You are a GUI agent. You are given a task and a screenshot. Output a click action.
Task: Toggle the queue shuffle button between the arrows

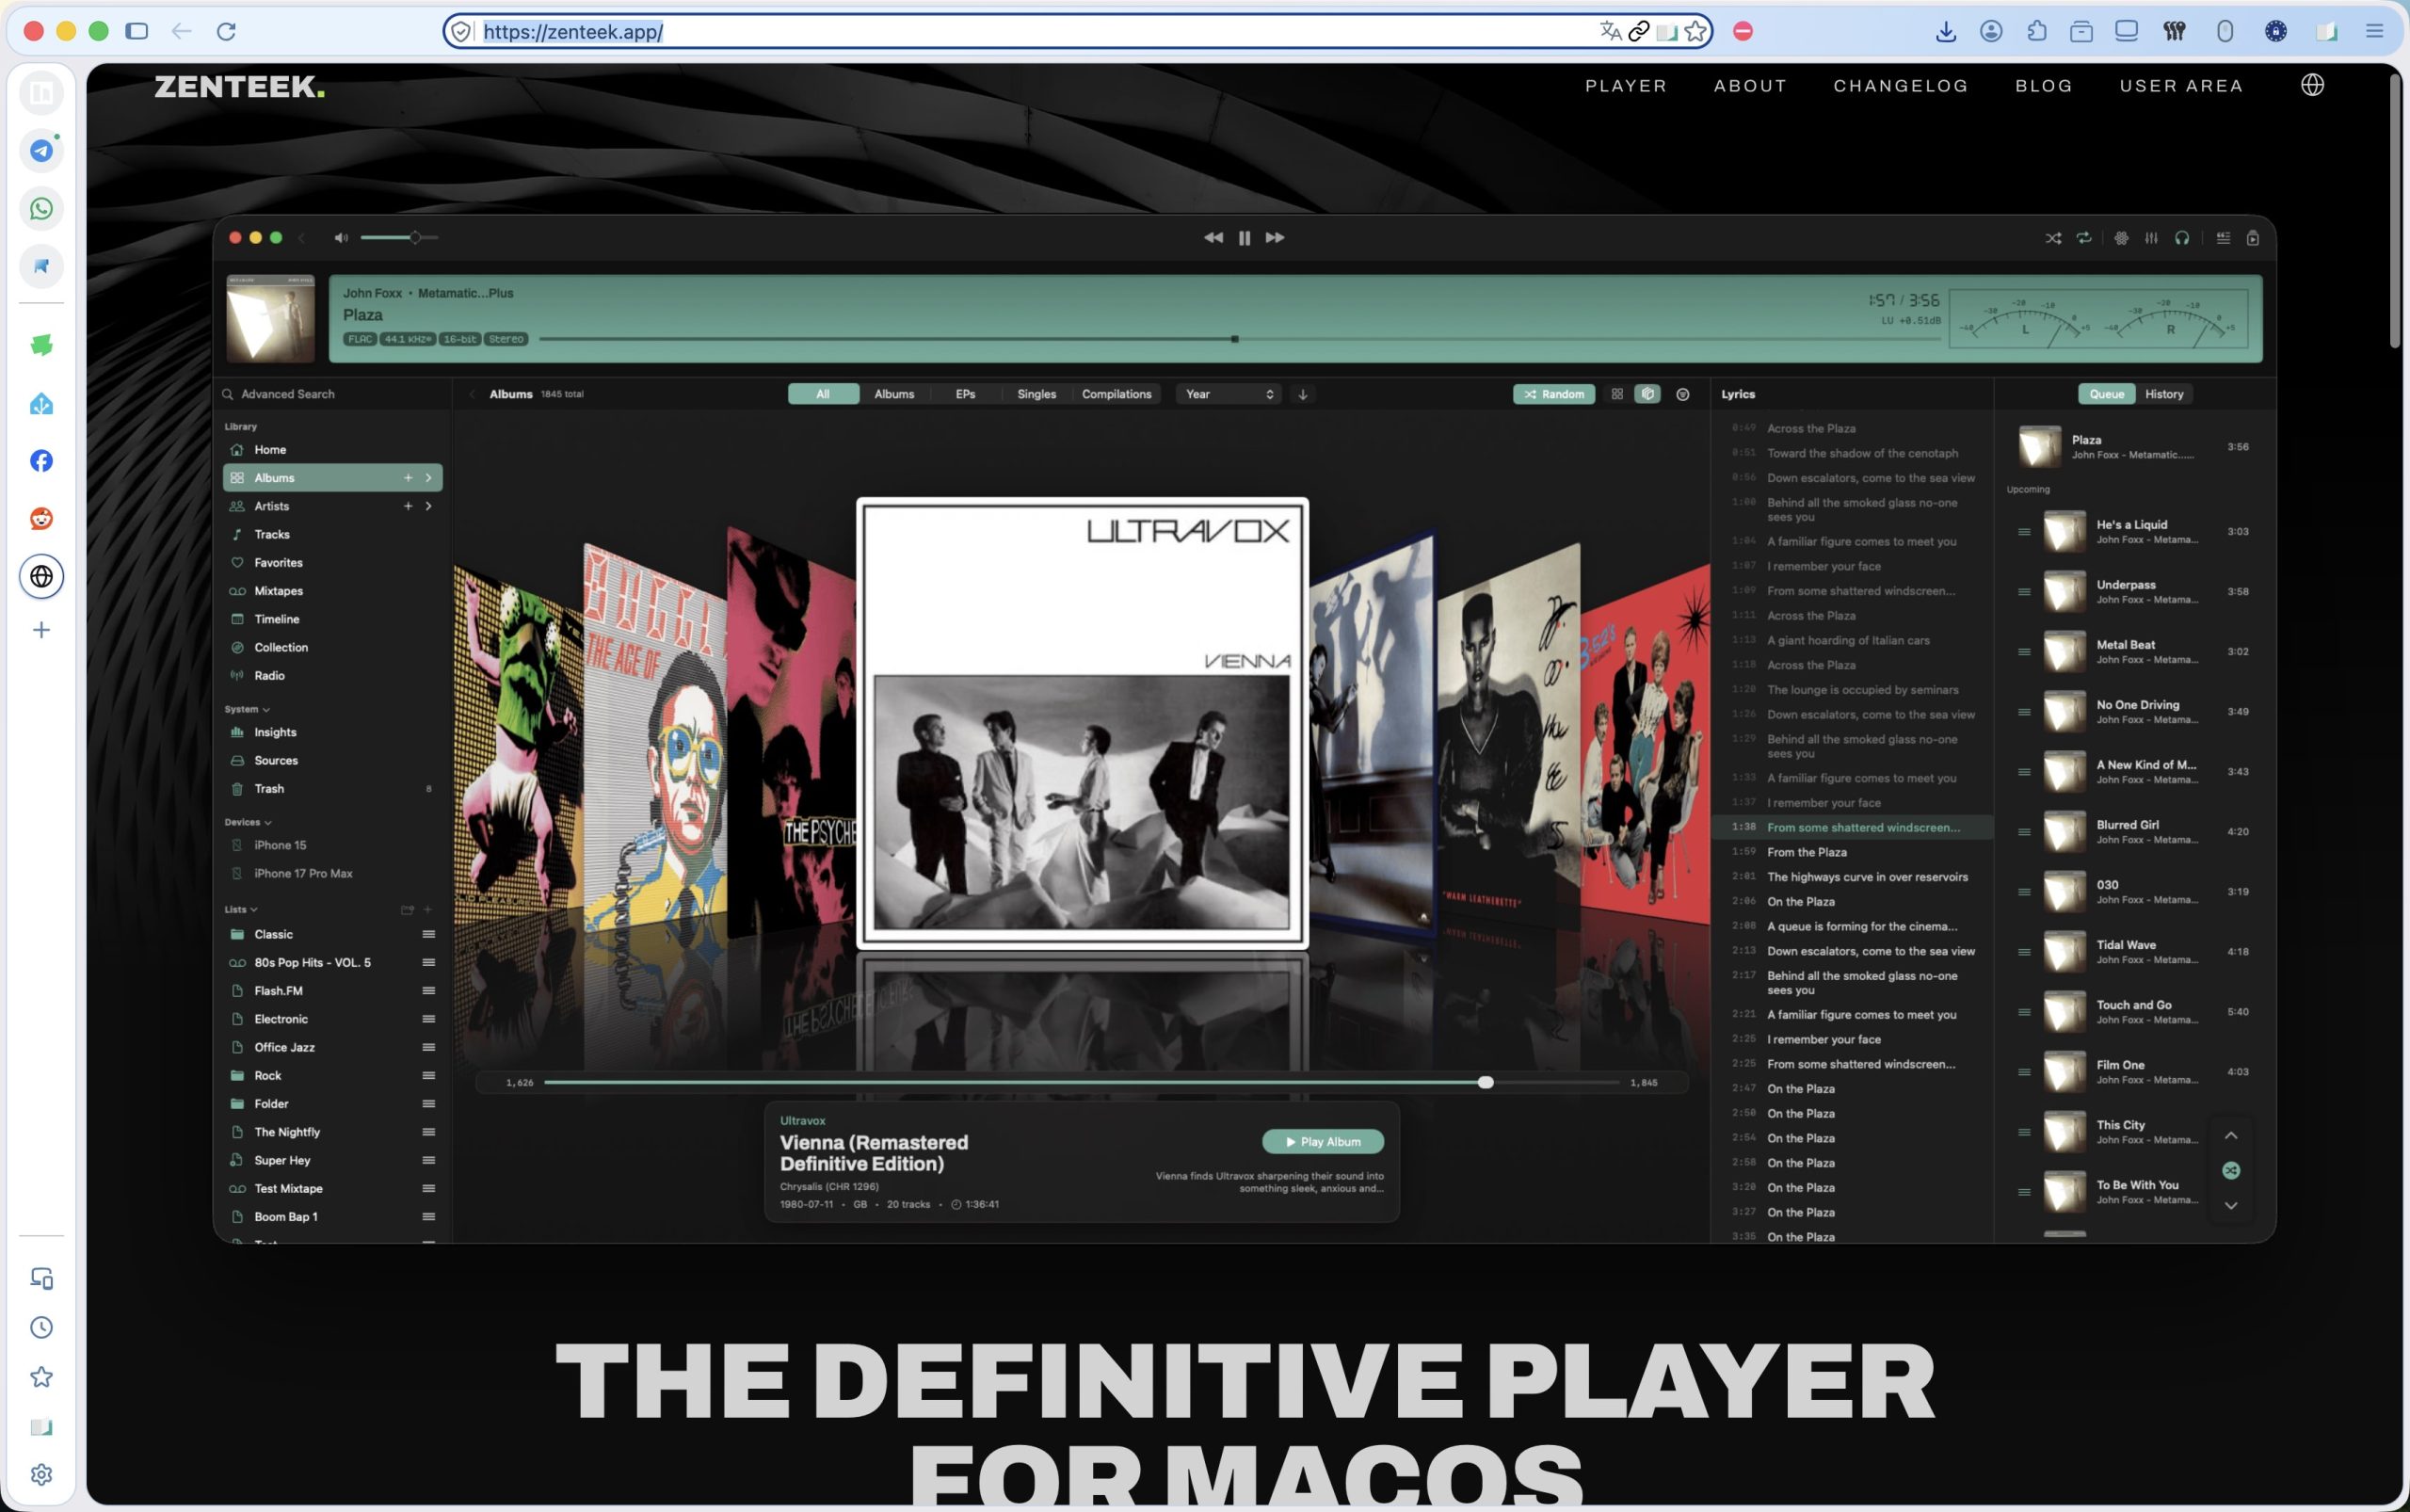[2231, 1170]
